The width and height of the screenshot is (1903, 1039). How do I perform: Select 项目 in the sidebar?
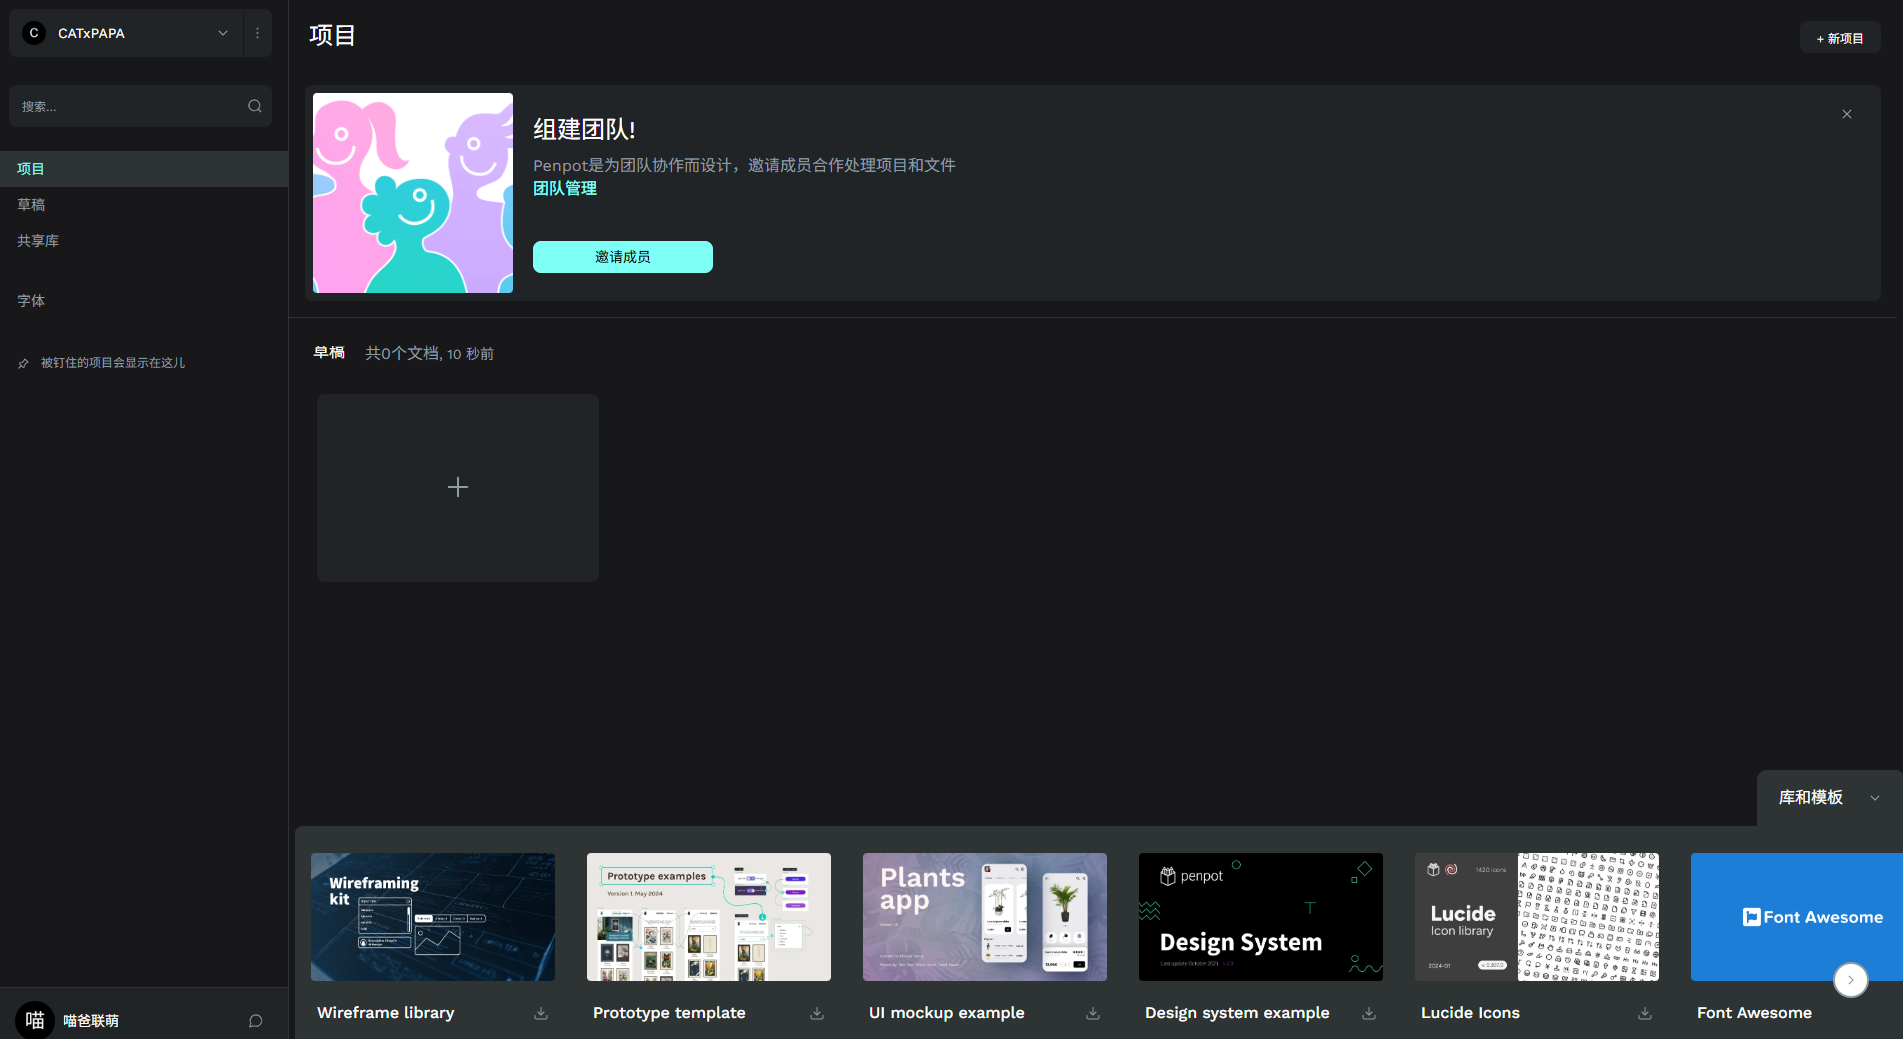144,169
